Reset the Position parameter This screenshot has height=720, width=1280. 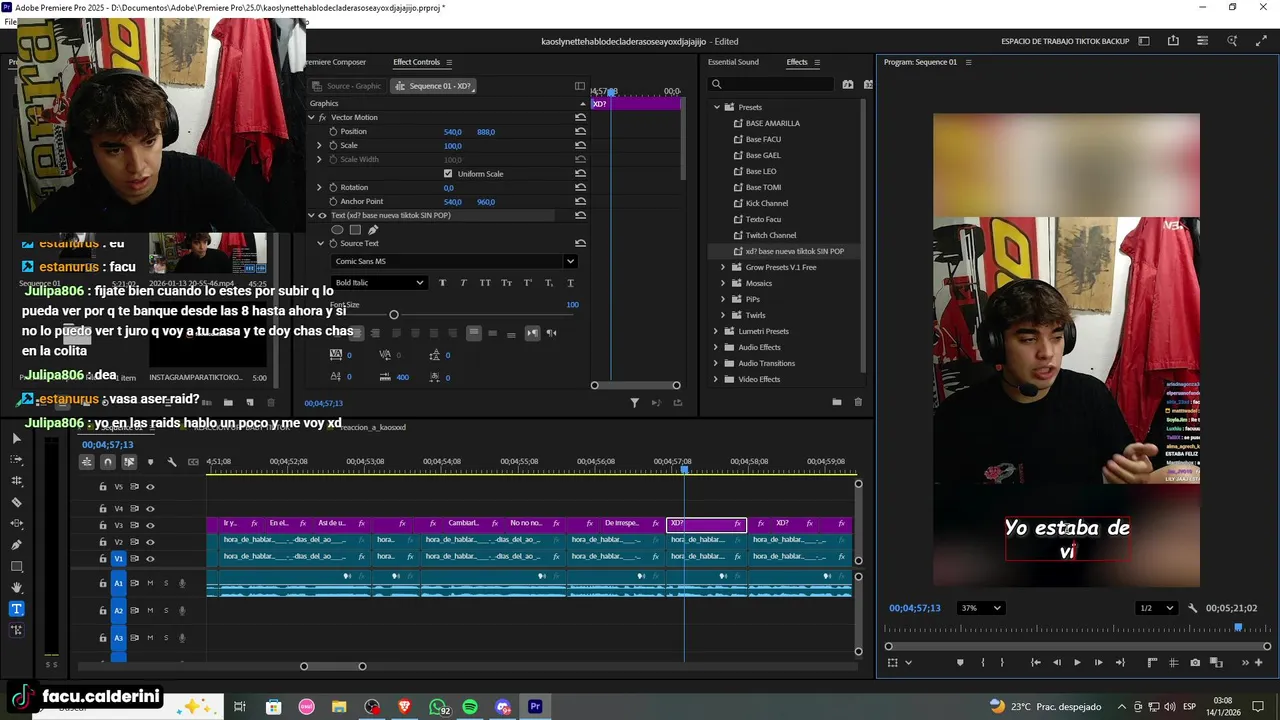[580, 131]
